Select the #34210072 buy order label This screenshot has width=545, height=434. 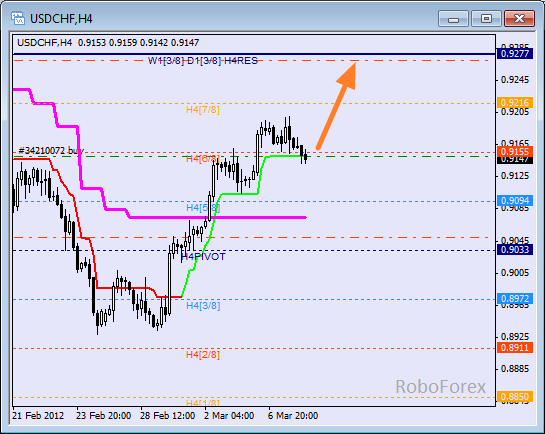[51, 150]
